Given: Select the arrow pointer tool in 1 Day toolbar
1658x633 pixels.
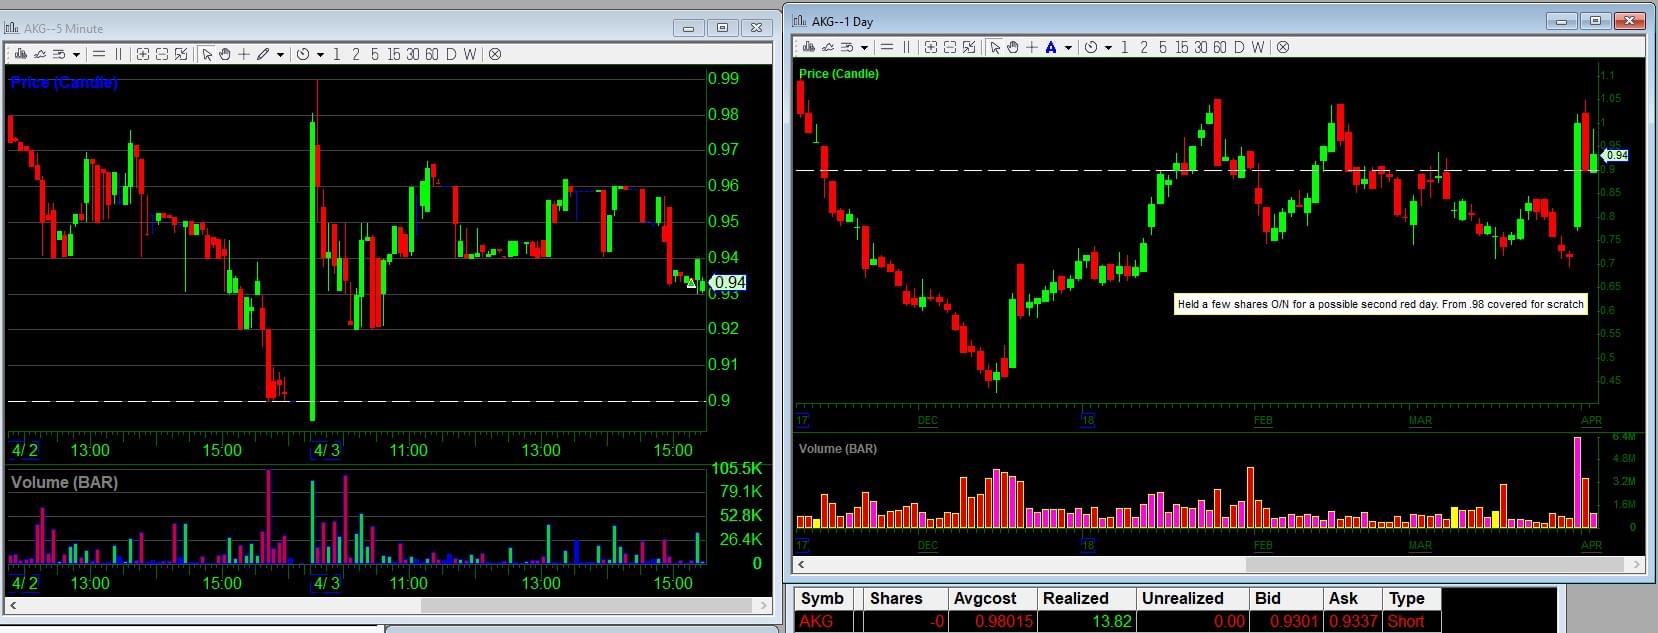Looking at the screenshot, I should tap(995, 47).
